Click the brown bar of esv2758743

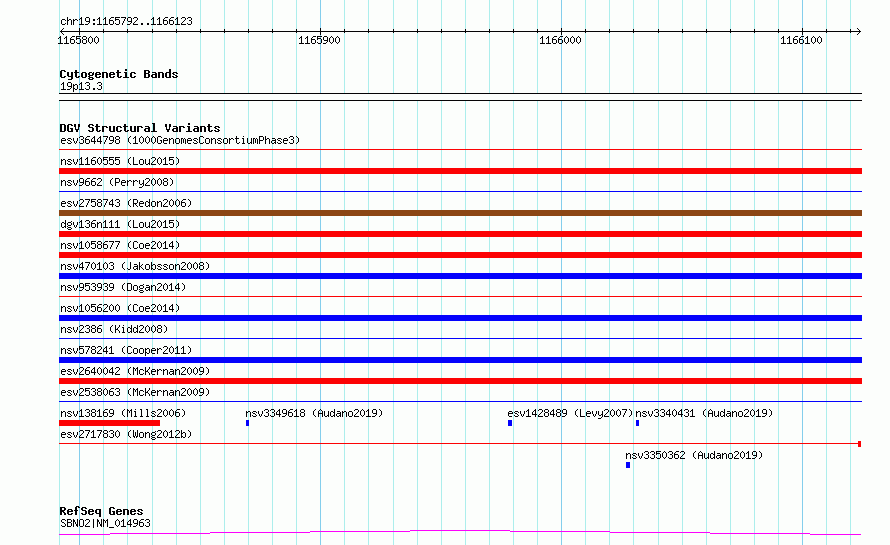(460, 213)
